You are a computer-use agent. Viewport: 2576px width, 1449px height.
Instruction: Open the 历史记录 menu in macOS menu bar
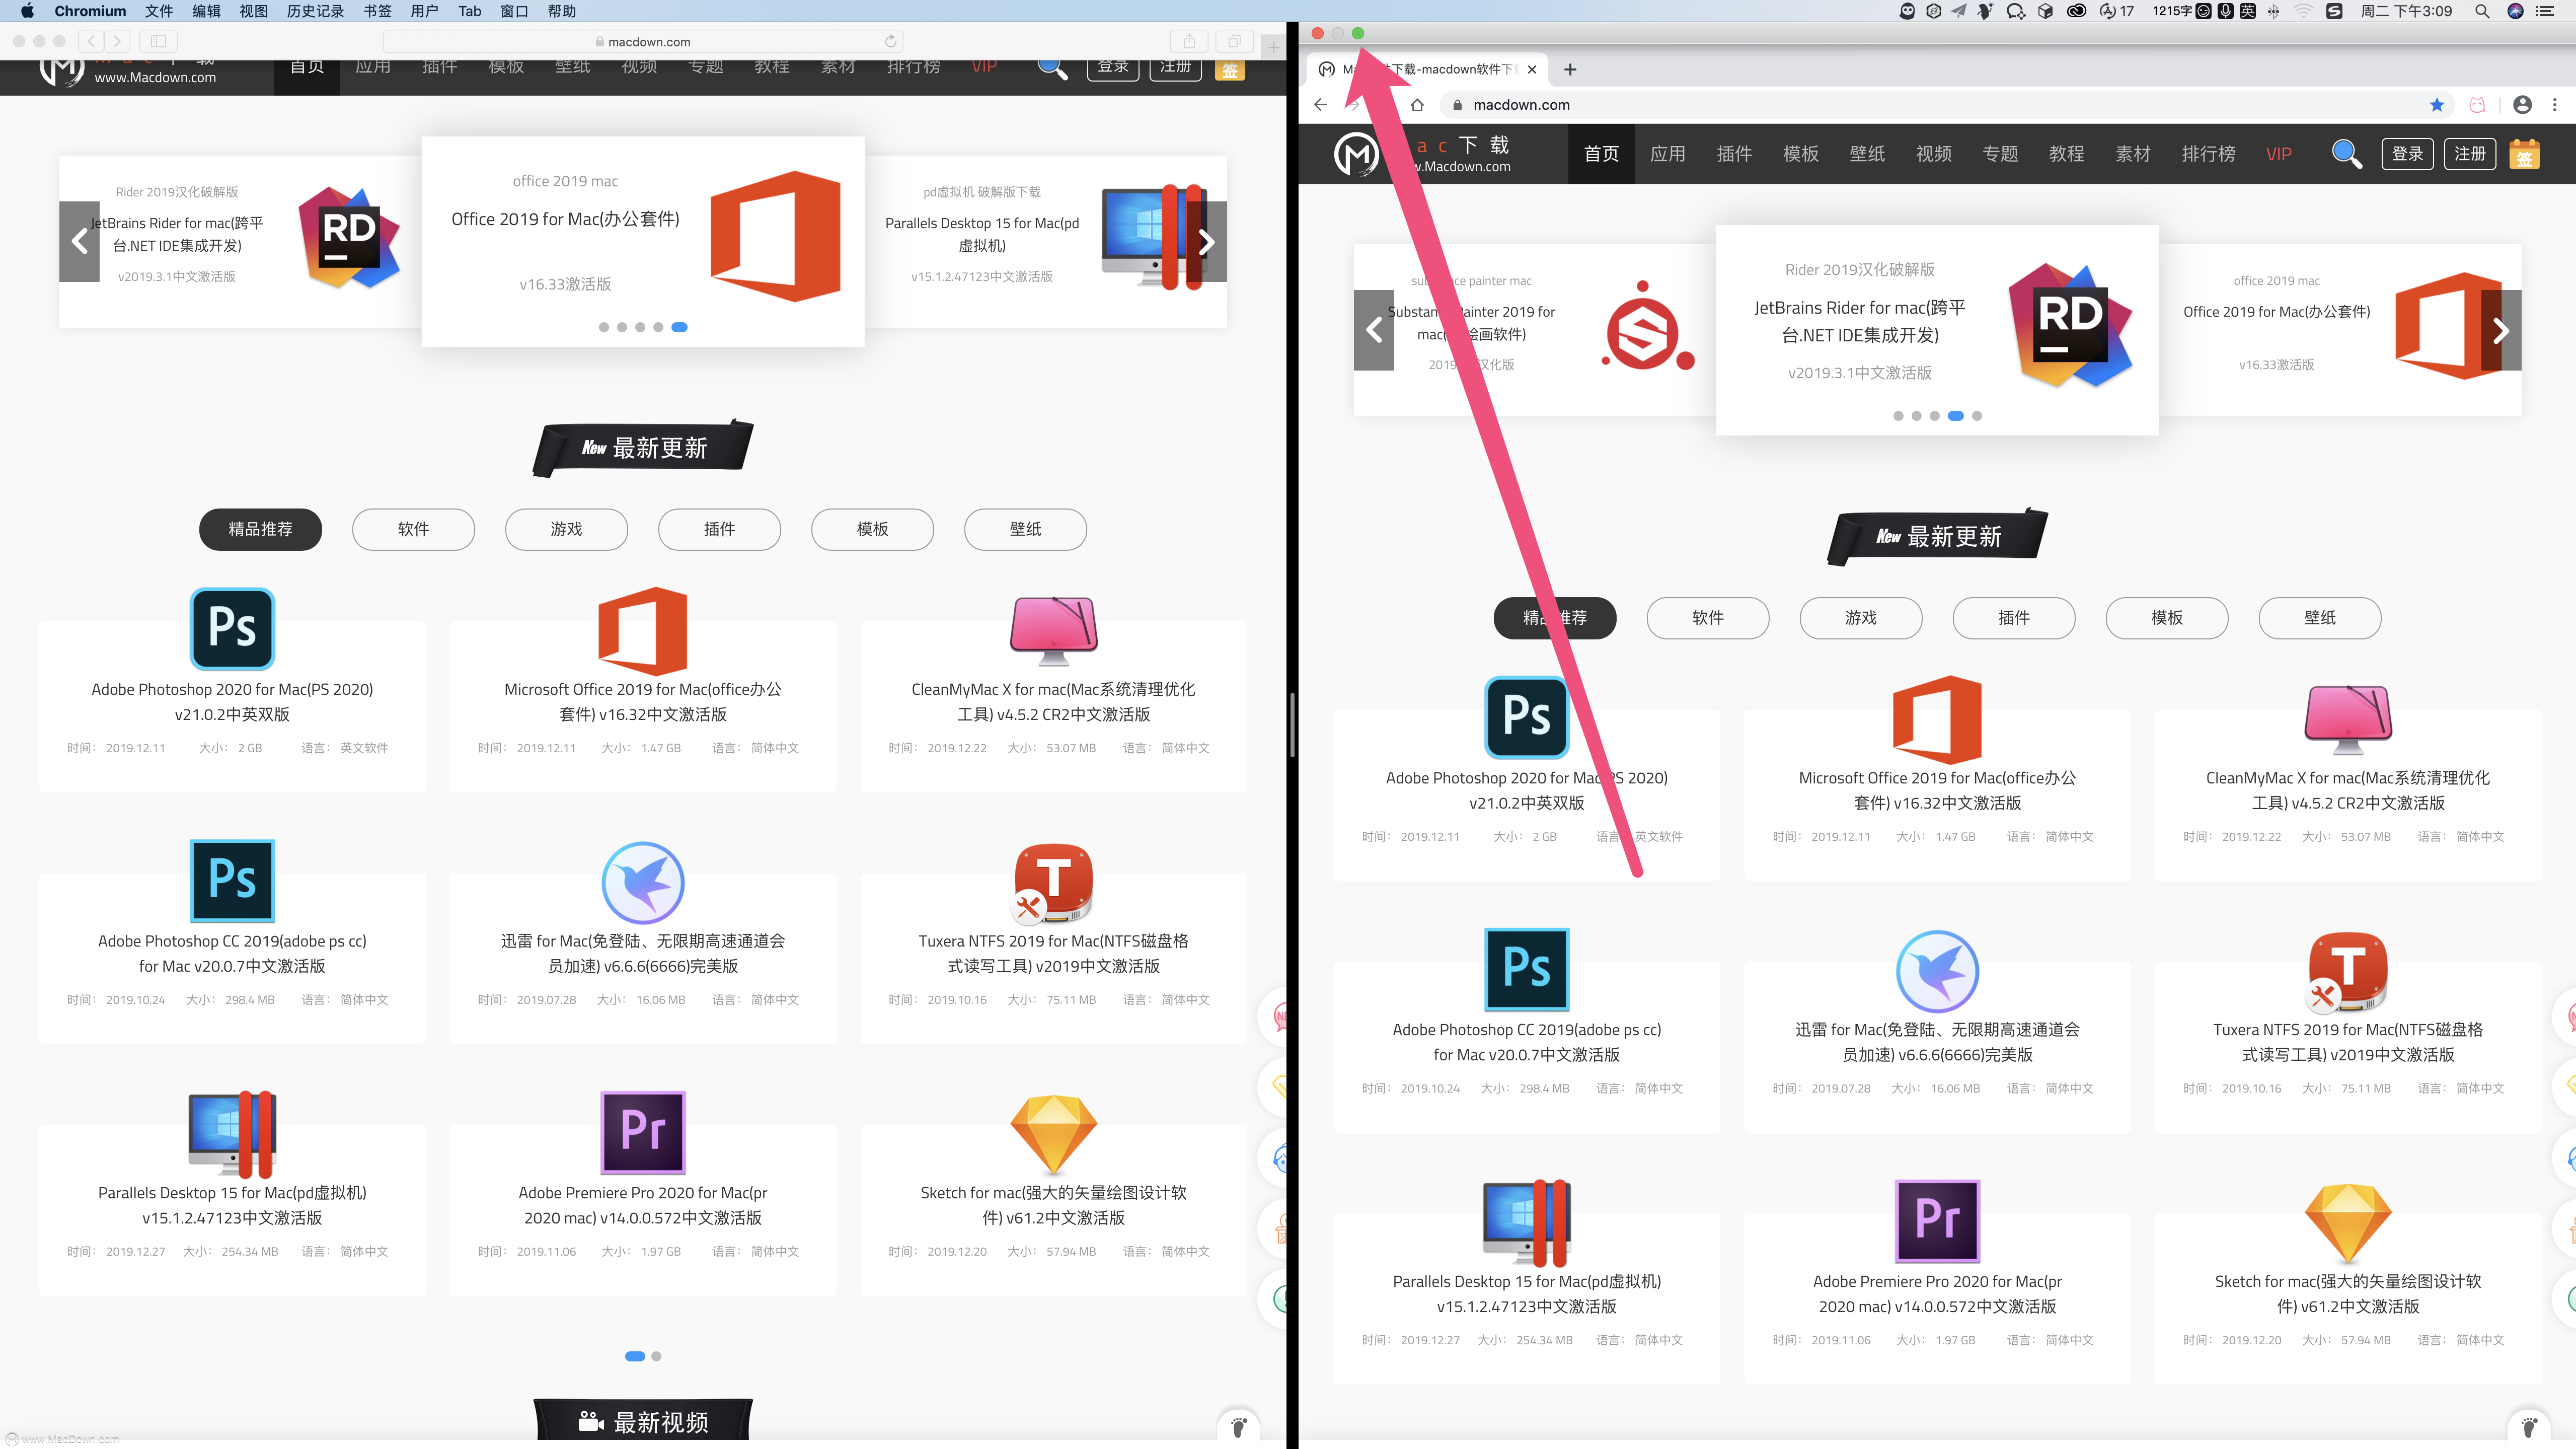(315, 11)
